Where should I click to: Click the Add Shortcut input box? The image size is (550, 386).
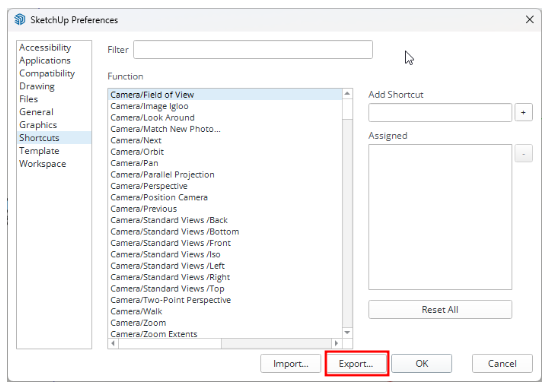point(440,113)
